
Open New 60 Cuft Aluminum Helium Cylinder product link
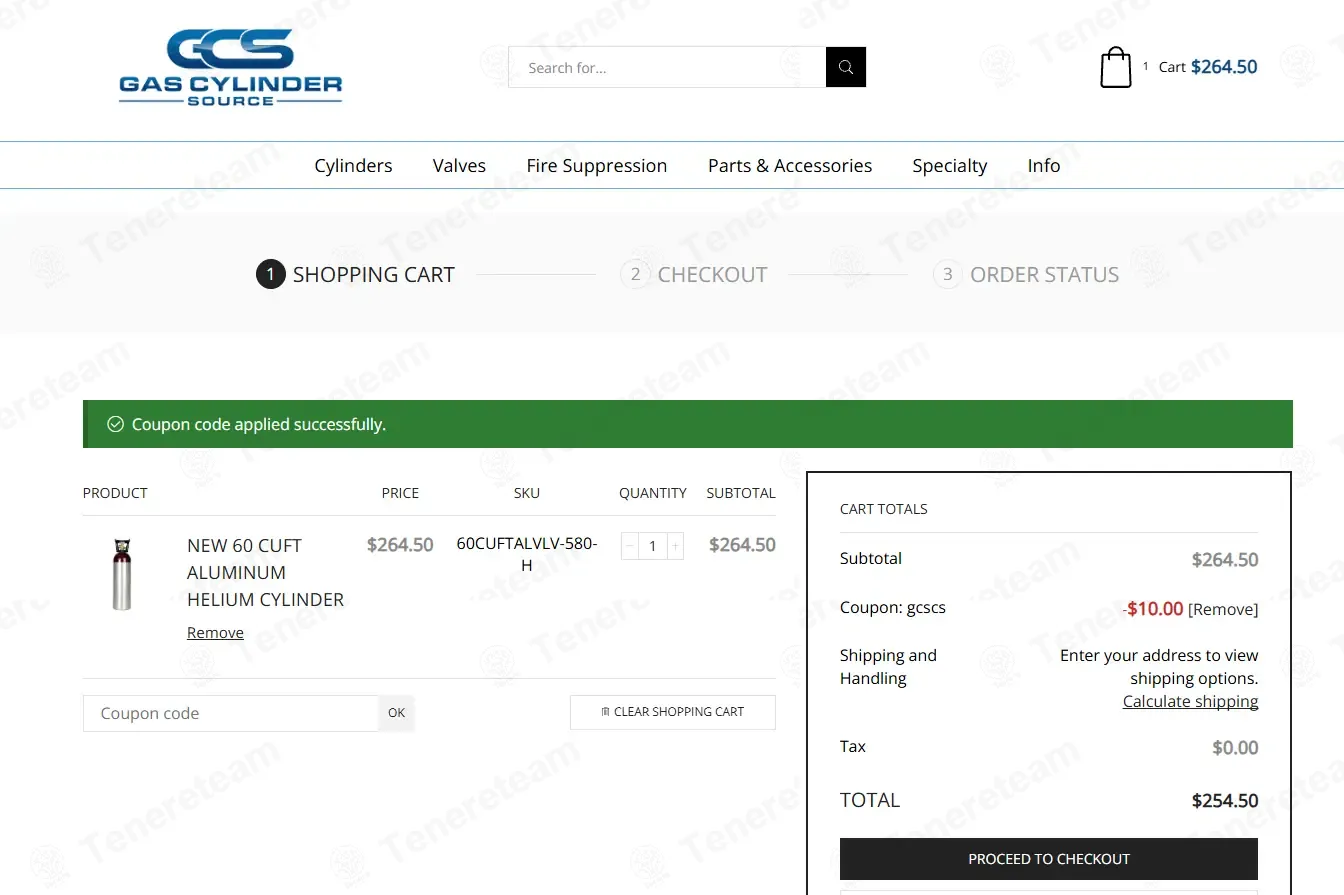266,573
